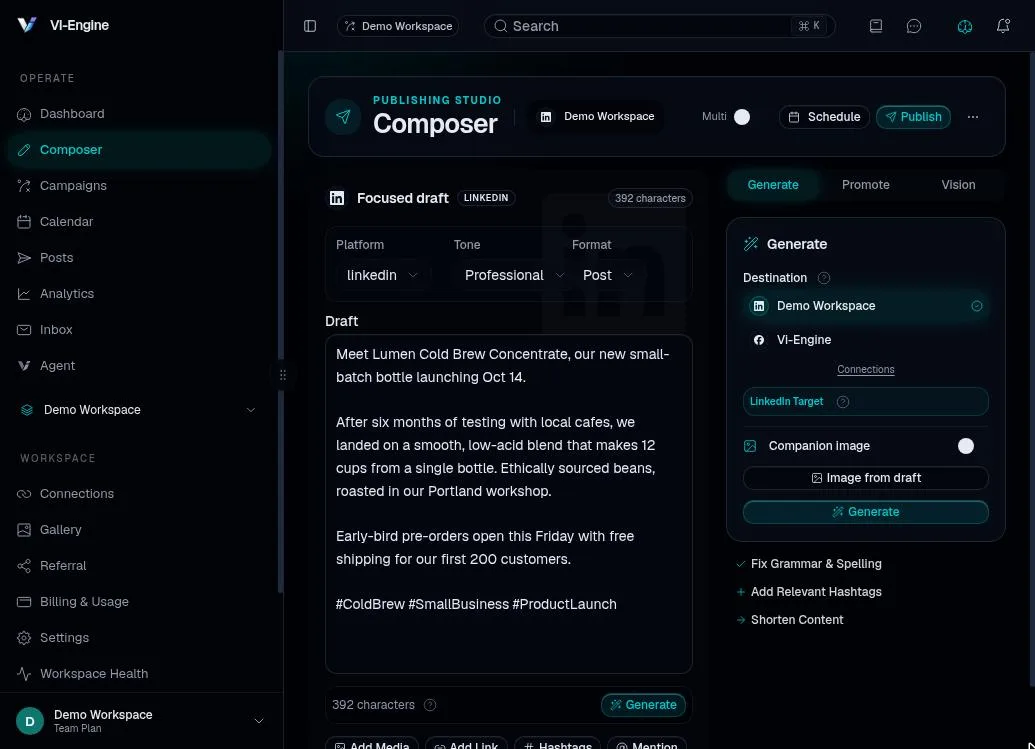
Task: Click Image from draft button
Action: tap(865, 478)
